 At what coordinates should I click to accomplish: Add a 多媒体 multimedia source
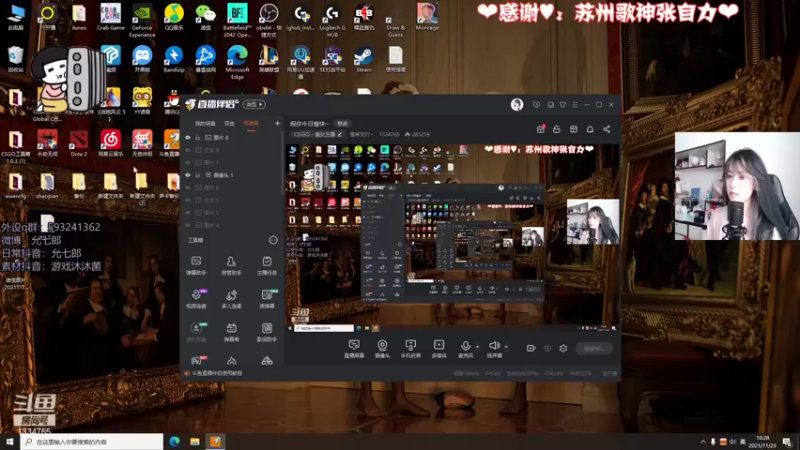439,349
